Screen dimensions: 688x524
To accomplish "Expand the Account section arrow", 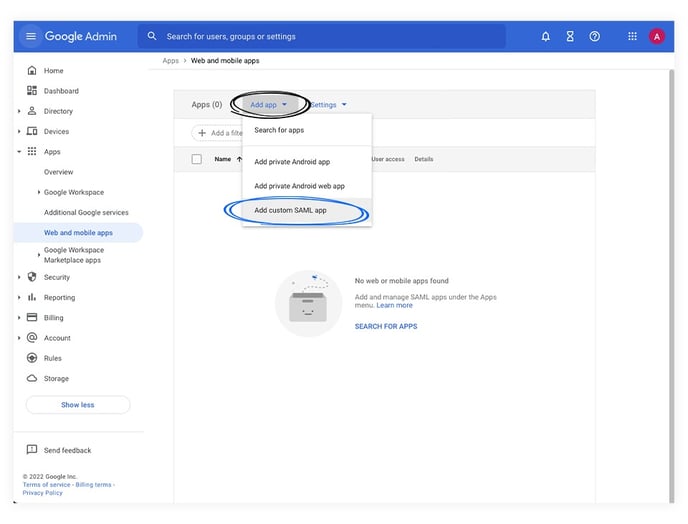I will point(19,337).
